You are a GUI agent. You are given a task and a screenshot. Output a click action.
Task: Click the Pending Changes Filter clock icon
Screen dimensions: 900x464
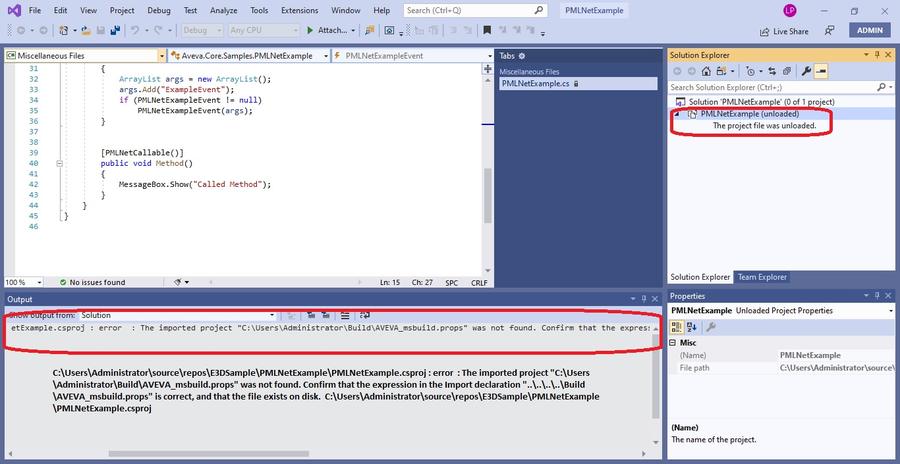[x=751, y=72]
